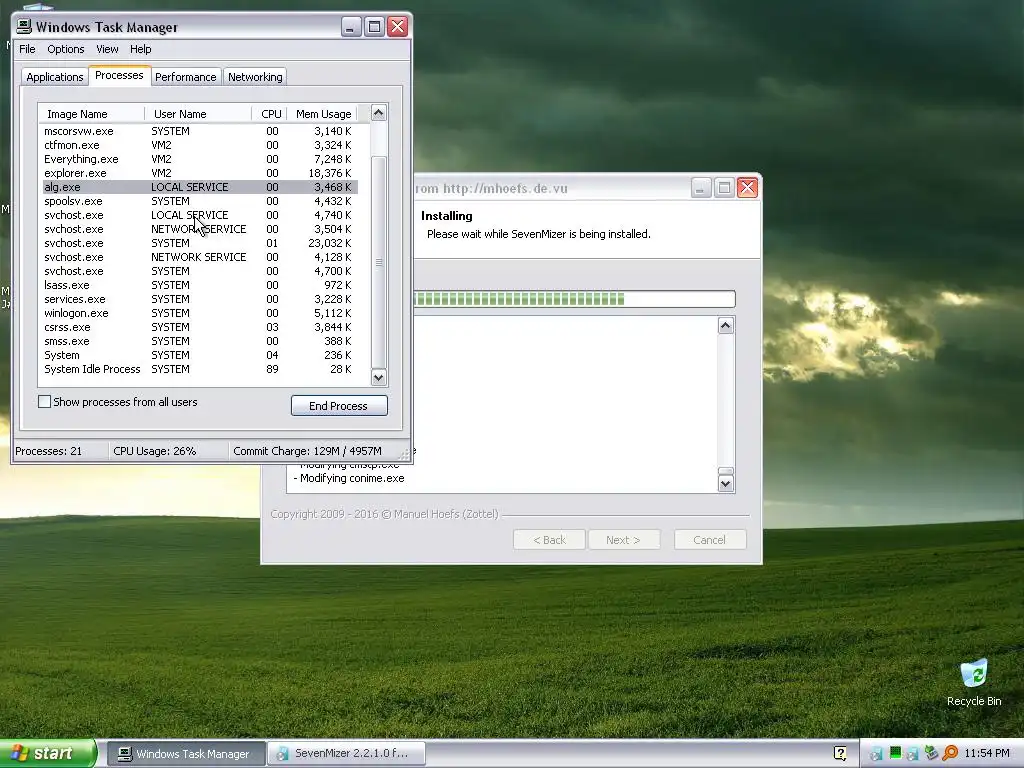Select the Everything.exe process row
The width and height of the screenshot is (1024, 768).
(x=200, y=159)
